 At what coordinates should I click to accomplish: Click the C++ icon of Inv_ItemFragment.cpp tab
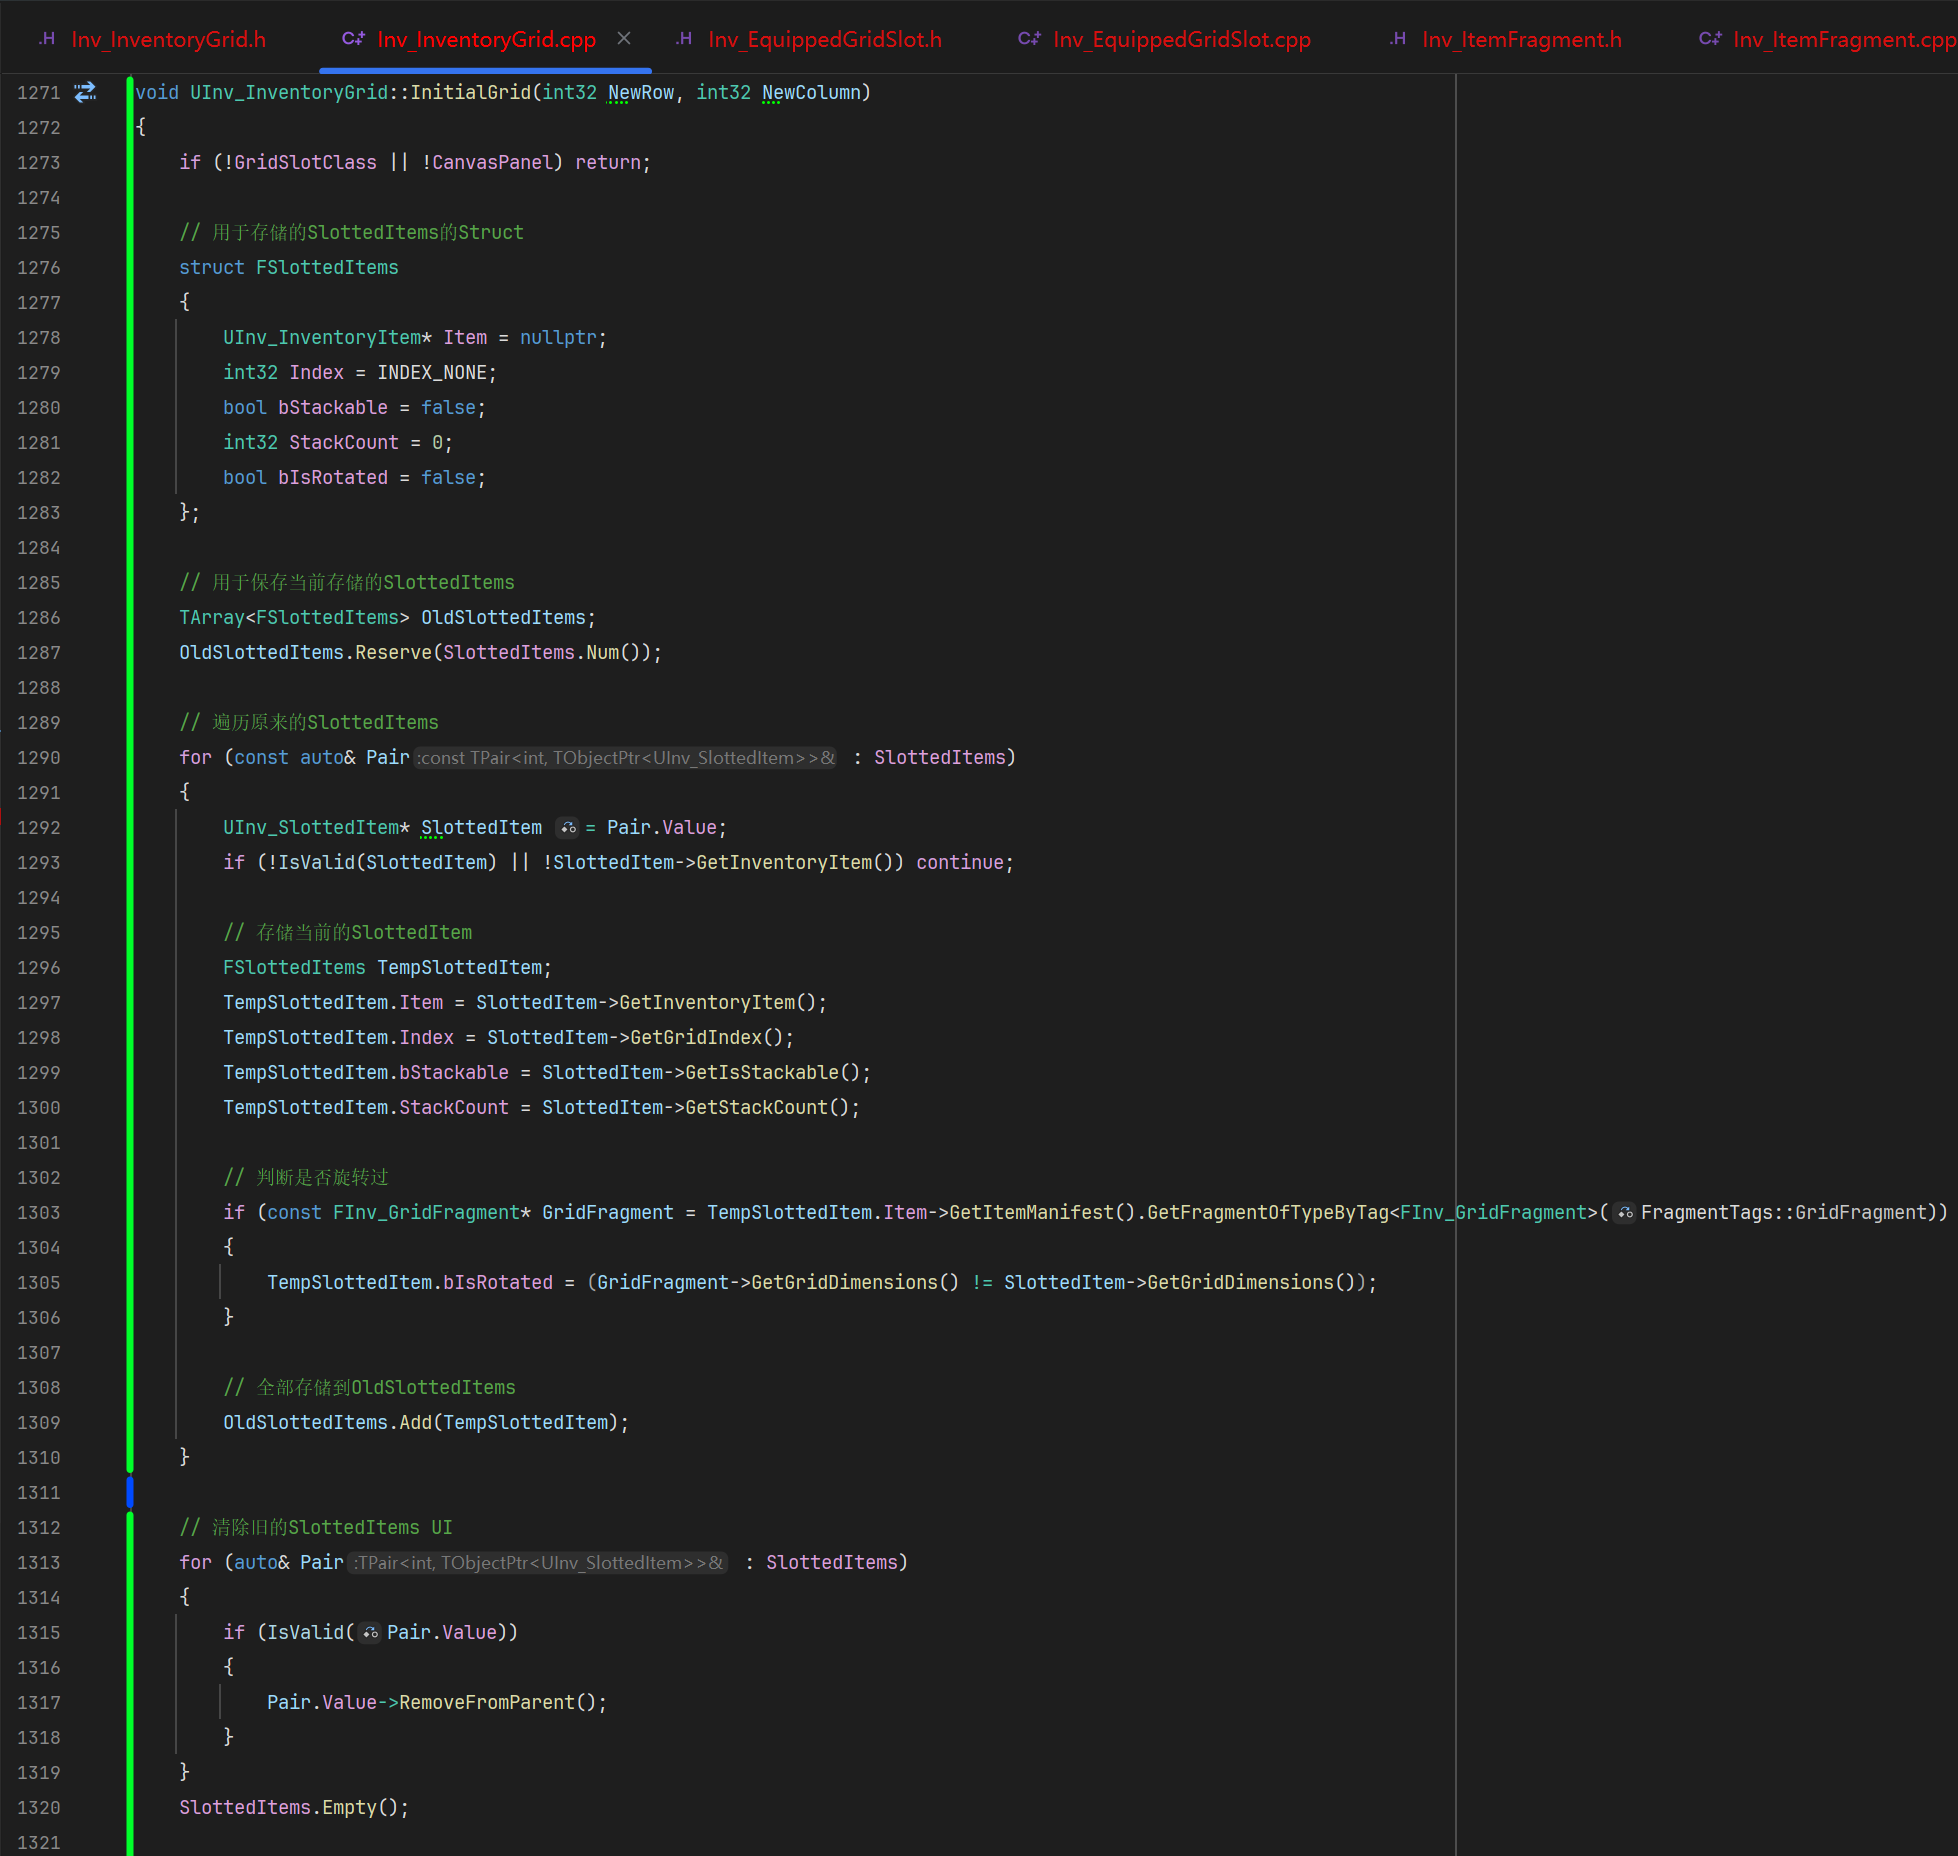point(1710,39)
